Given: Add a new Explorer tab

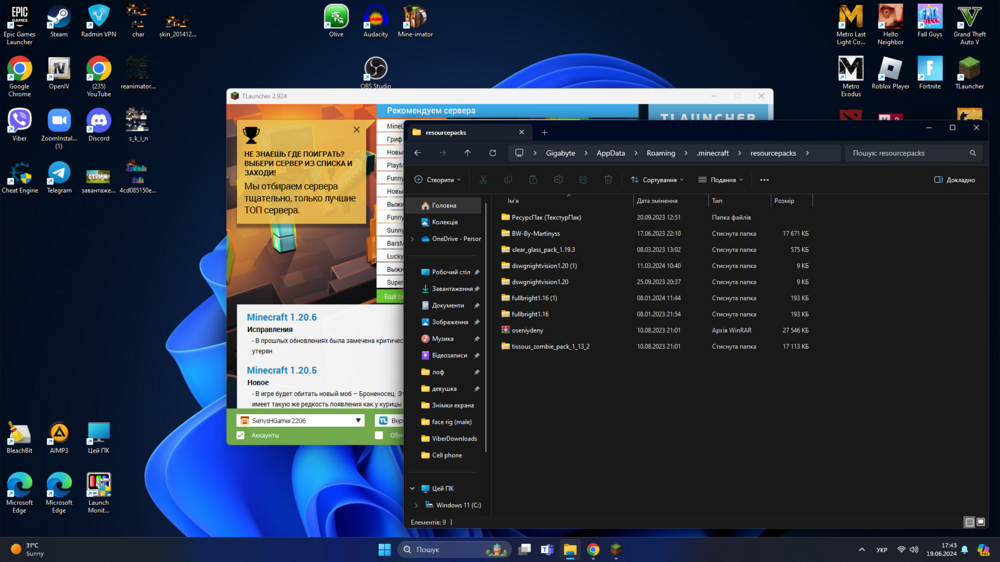Looking at the screenshot, I should [x=544, y=133].
